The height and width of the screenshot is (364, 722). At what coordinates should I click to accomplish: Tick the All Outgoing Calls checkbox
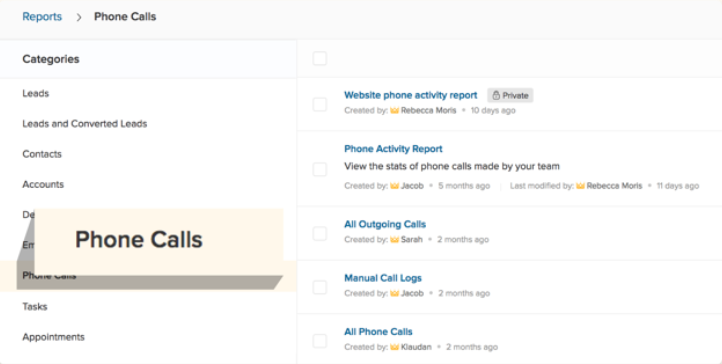(x=320, y=234)
